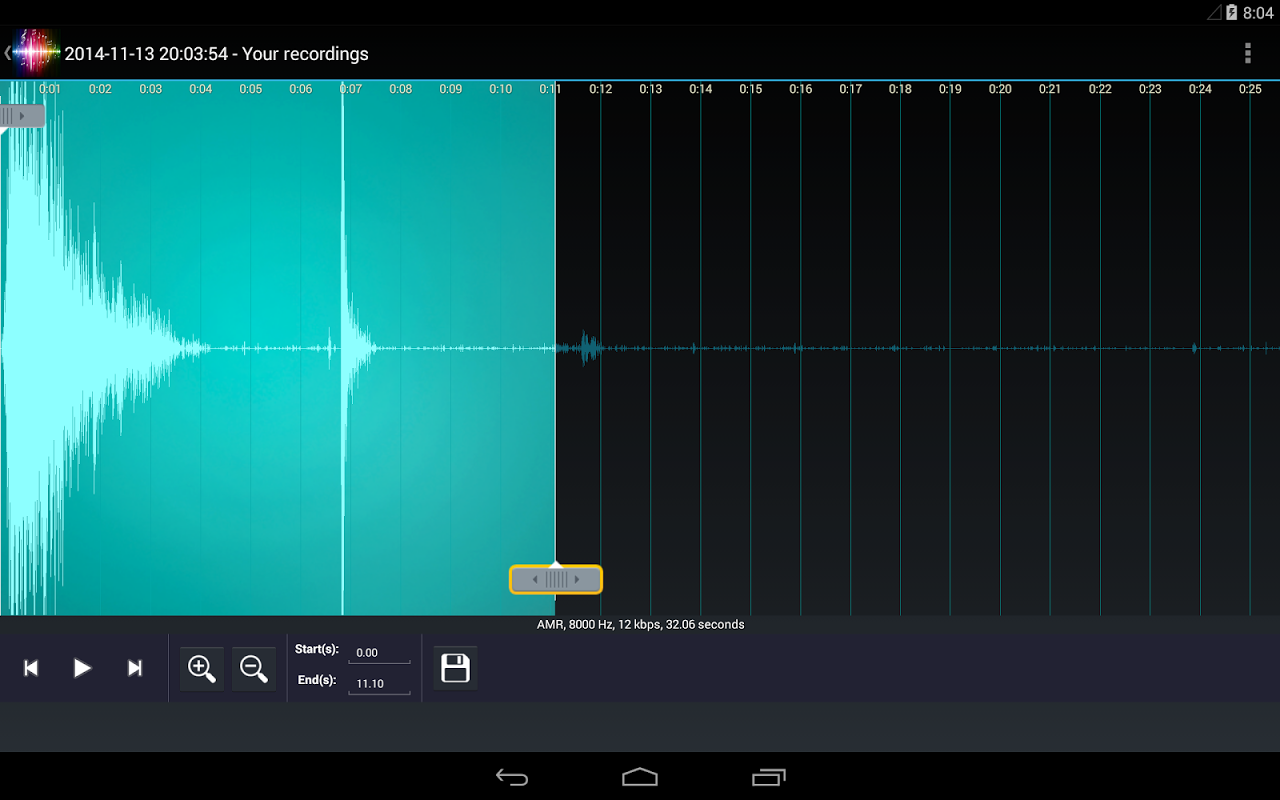Click the 0:12 timeline marker
The image size is (1280, 800).
600,89
